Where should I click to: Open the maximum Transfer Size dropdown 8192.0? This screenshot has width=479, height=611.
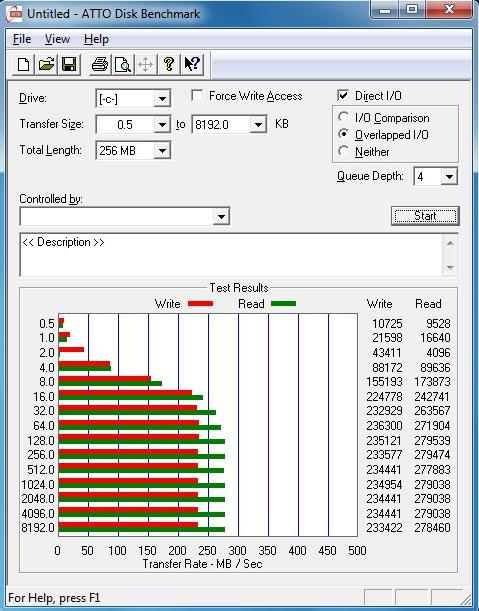click(x=258, y=125)
